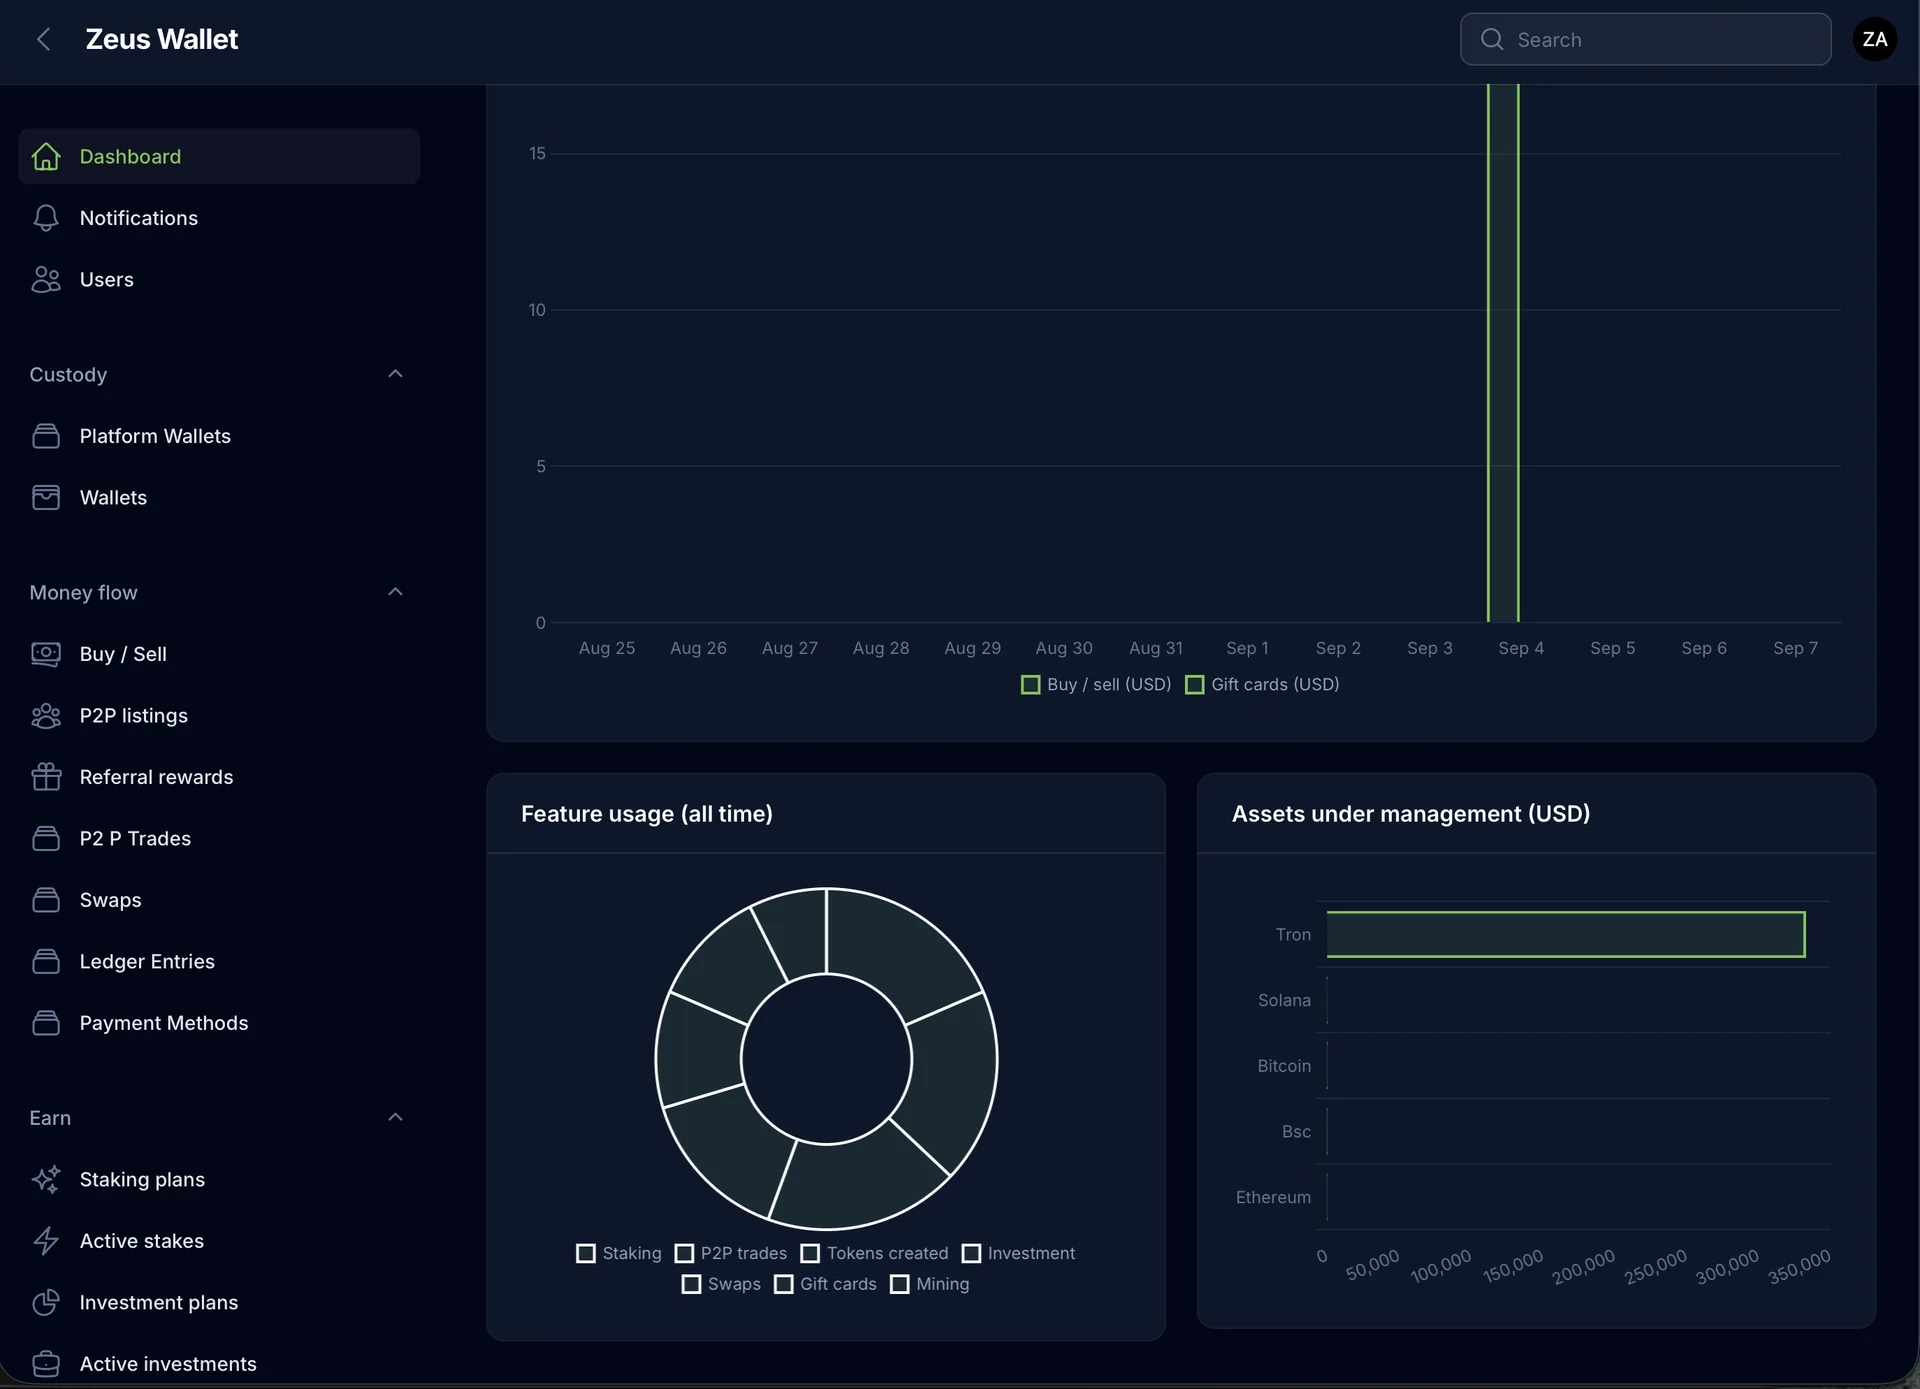Toggle the Gift cards (USD) legend box
The height and width of the screenshot is (1389, 1920).
click(x=1194, y=685)
